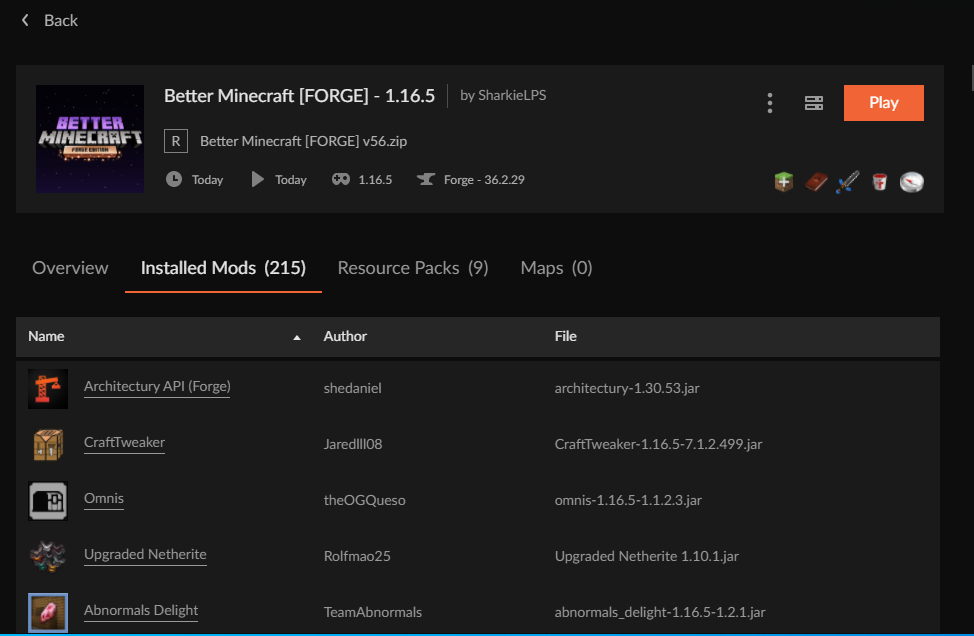Open the Resource Packs (9) tab
The height and width of the screenshot is (636, 974).
tap(412, 268)
